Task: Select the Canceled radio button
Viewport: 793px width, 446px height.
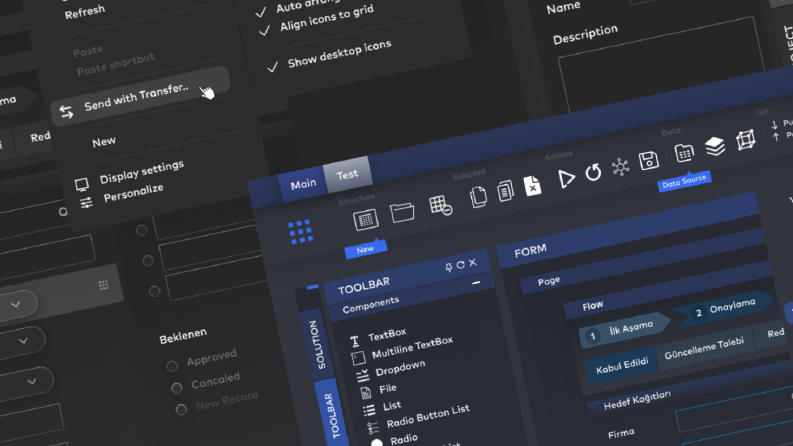Action: (177, 388)
